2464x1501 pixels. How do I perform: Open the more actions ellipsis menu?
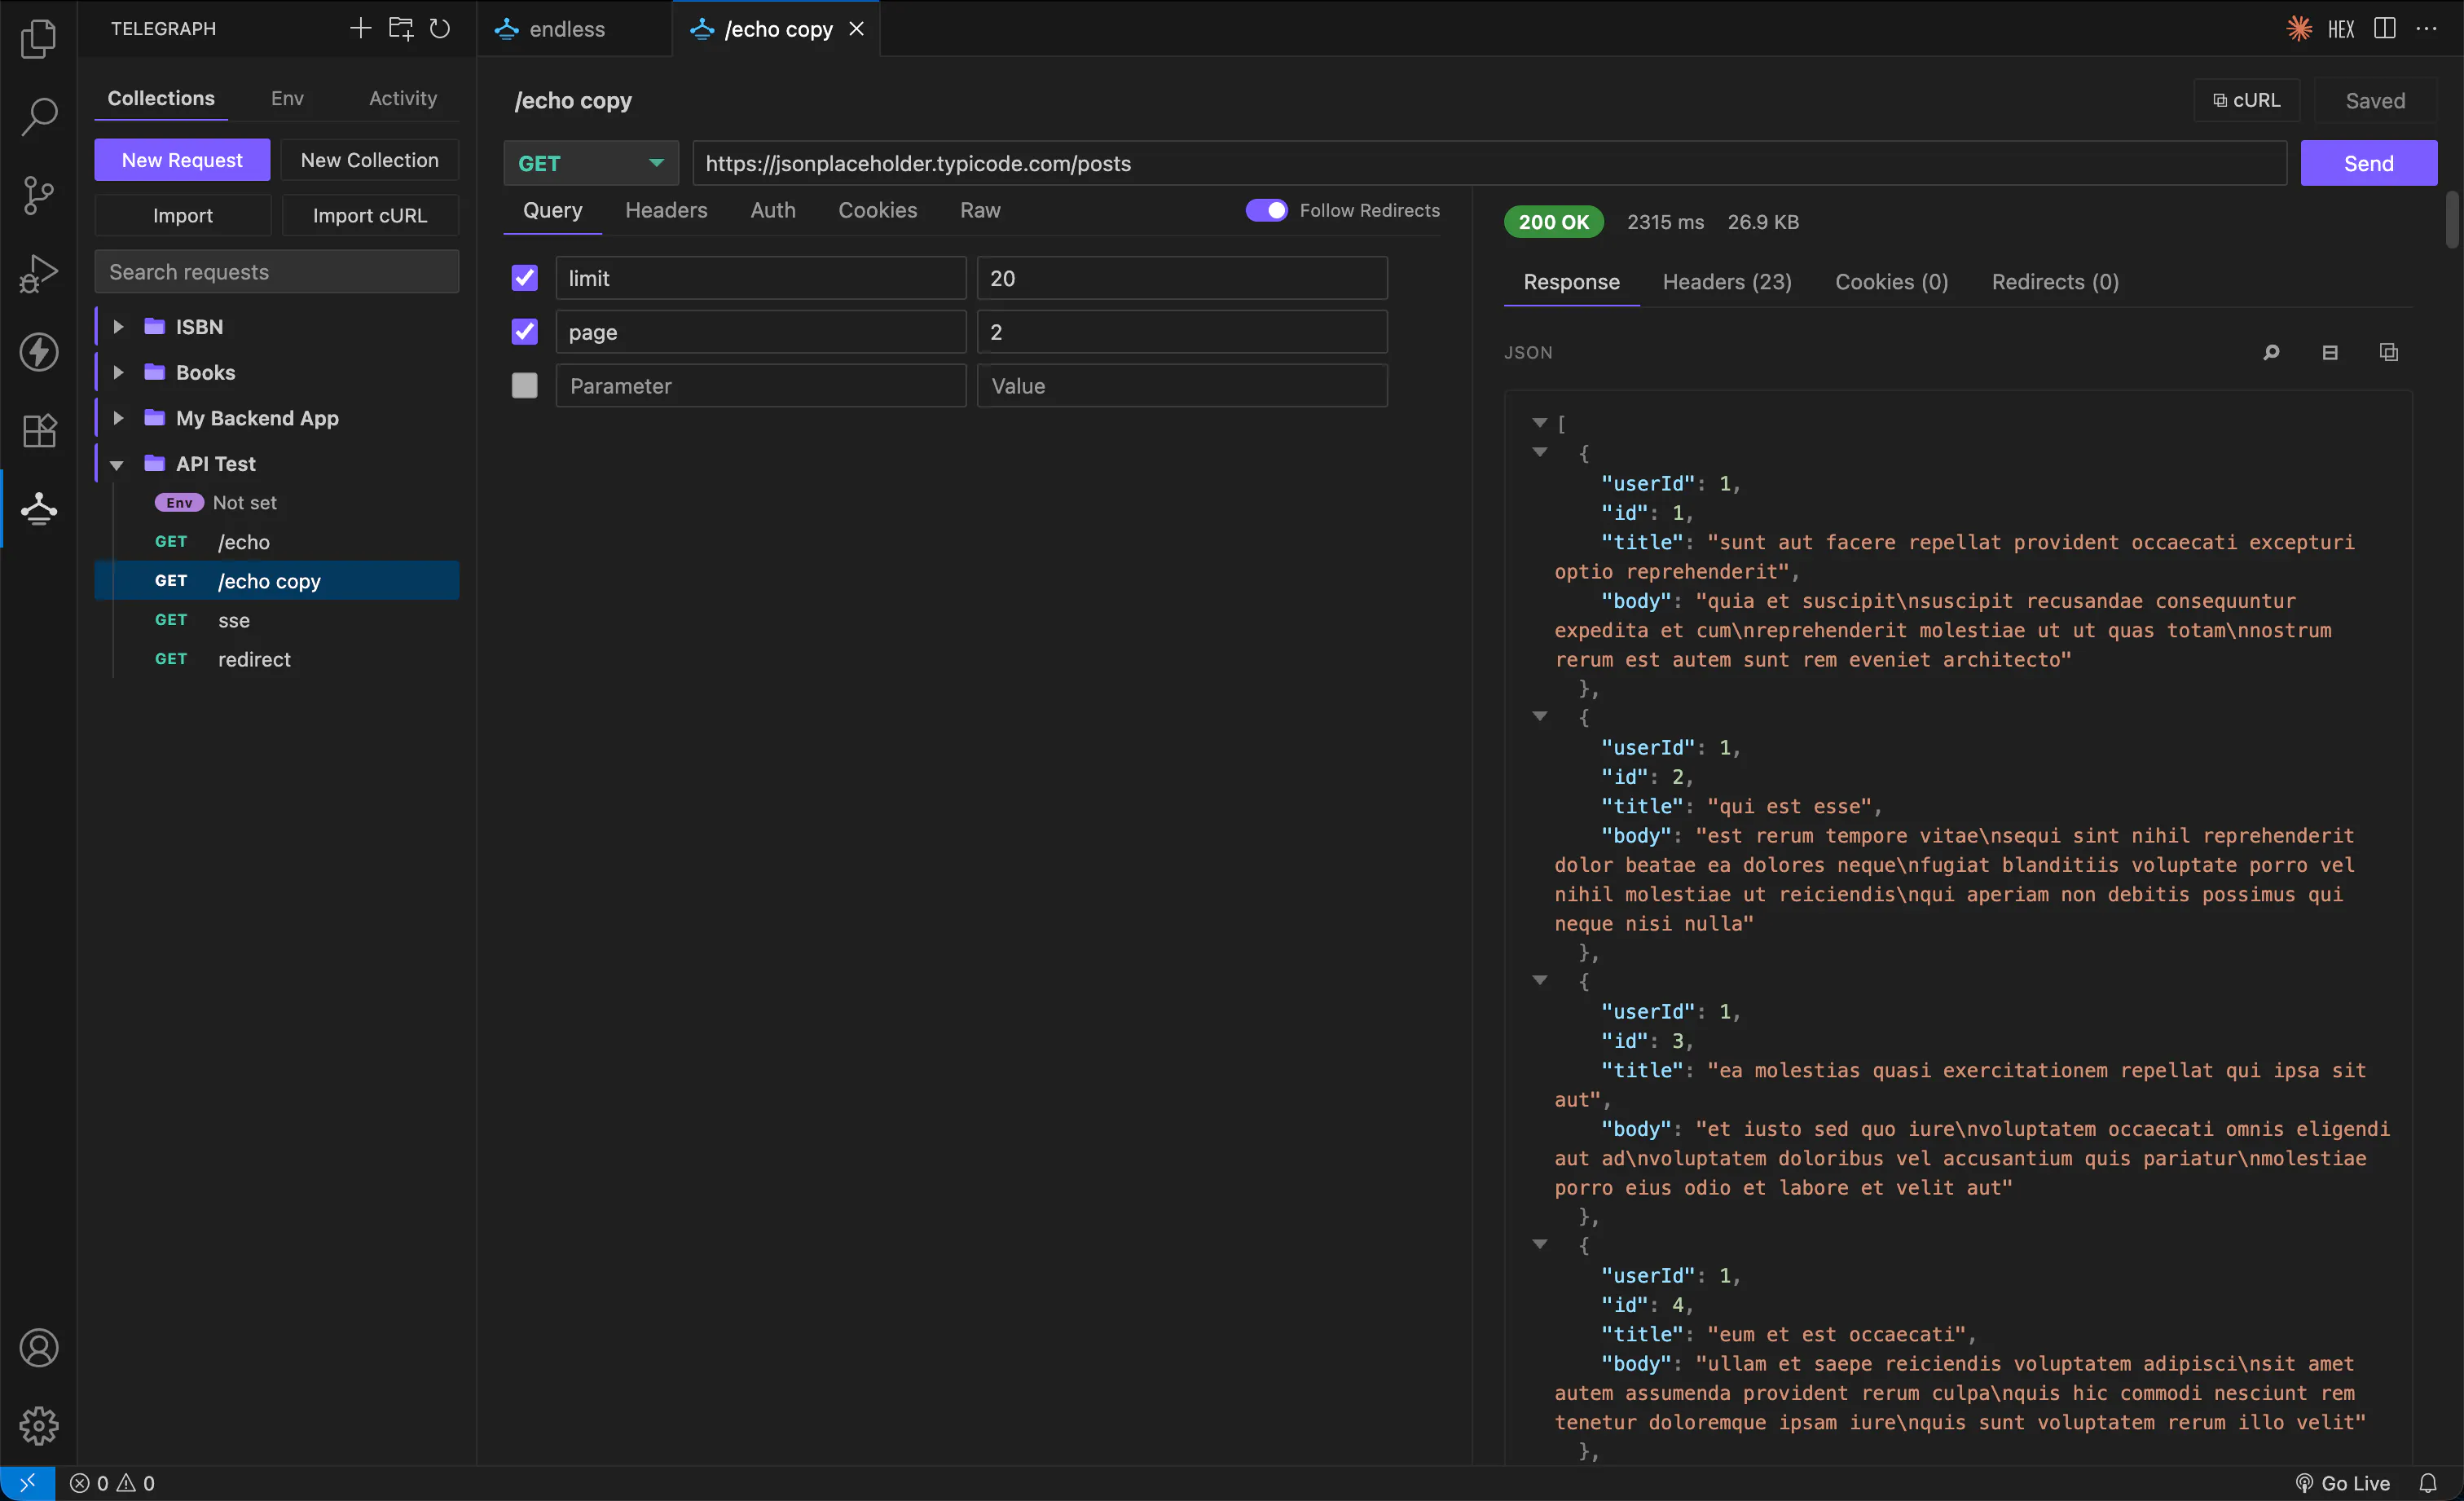[2426, 28]
